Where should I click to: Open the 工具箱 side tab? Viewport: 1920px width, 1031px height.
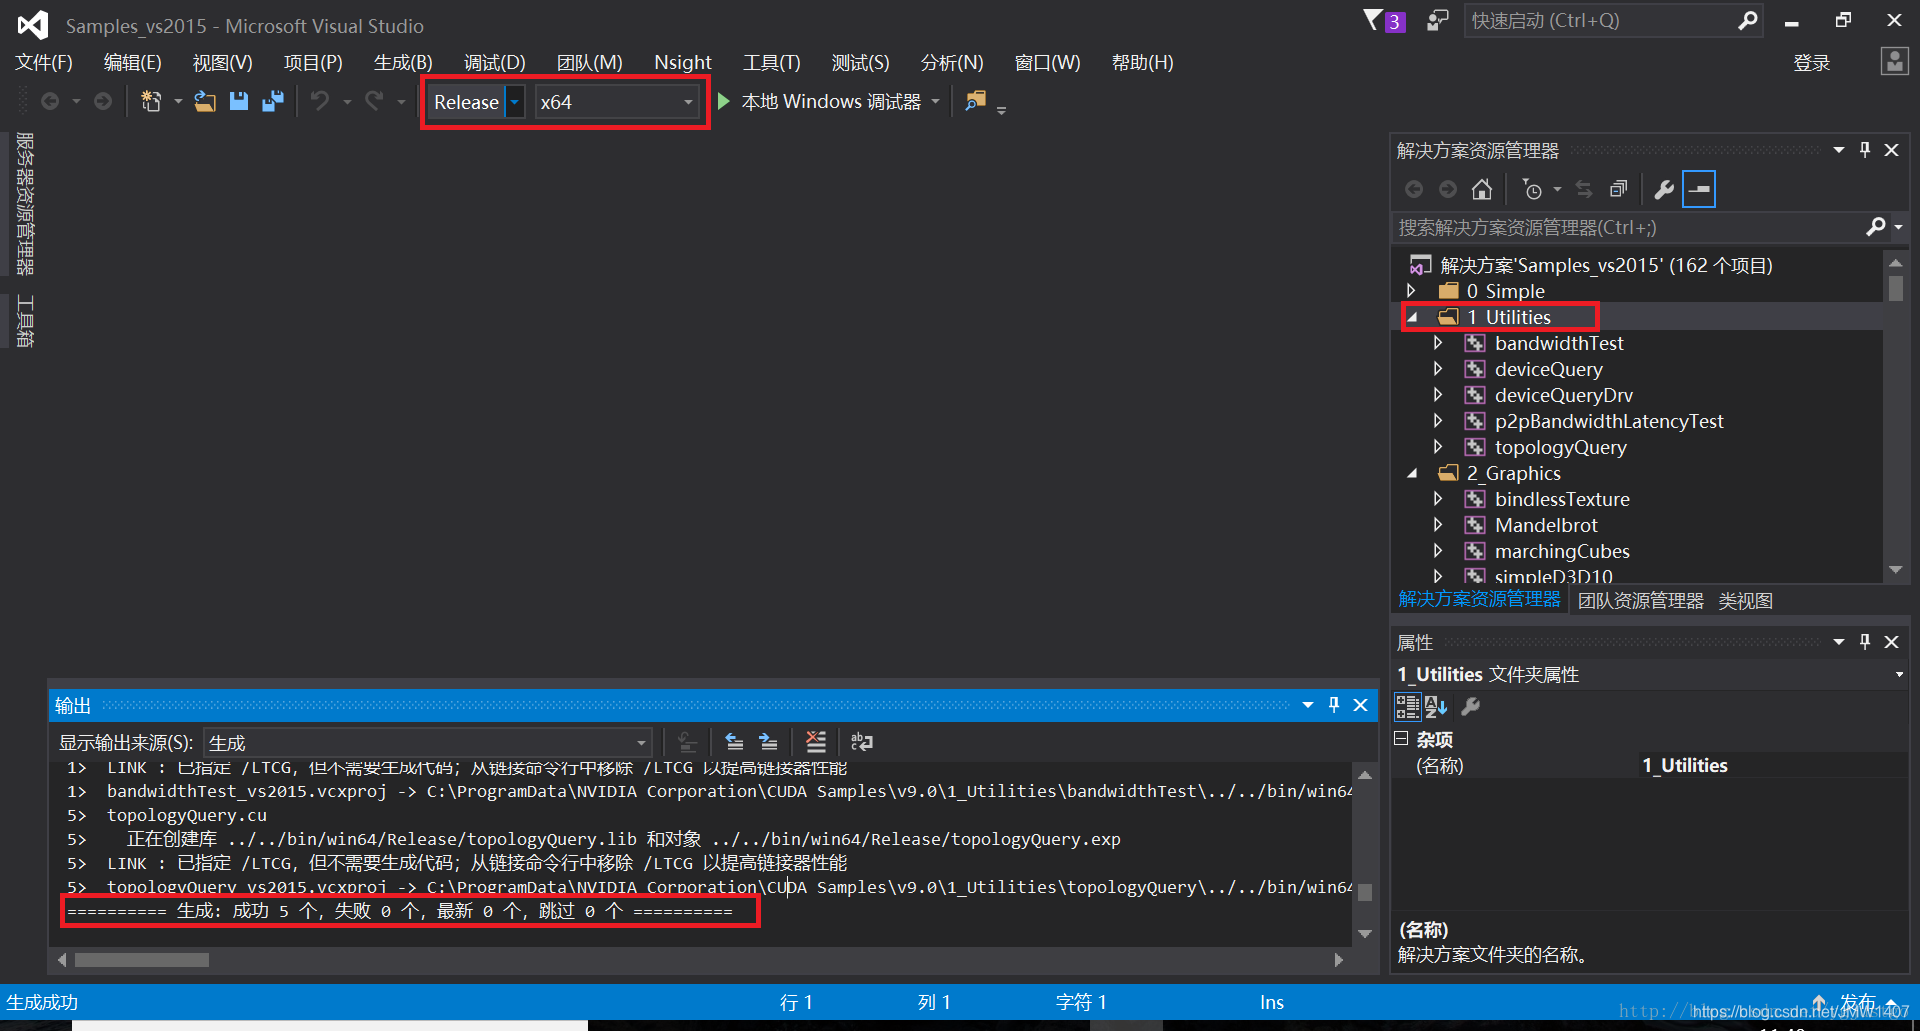(25, 321)
